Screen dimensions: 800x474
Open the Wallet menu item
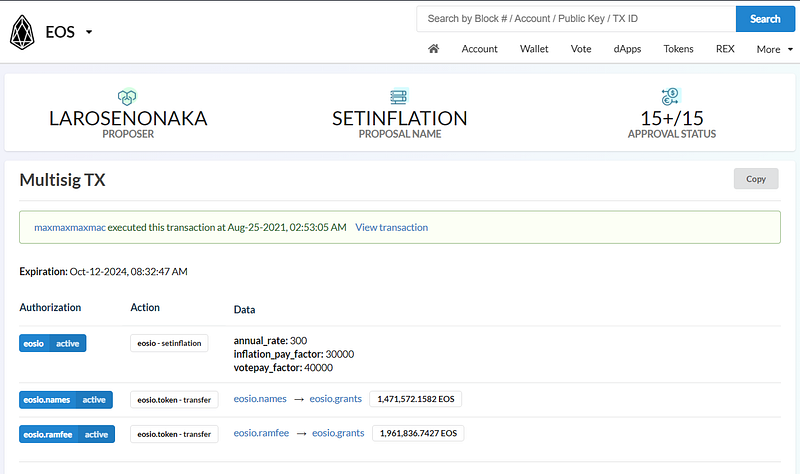(x=534, y=49)
